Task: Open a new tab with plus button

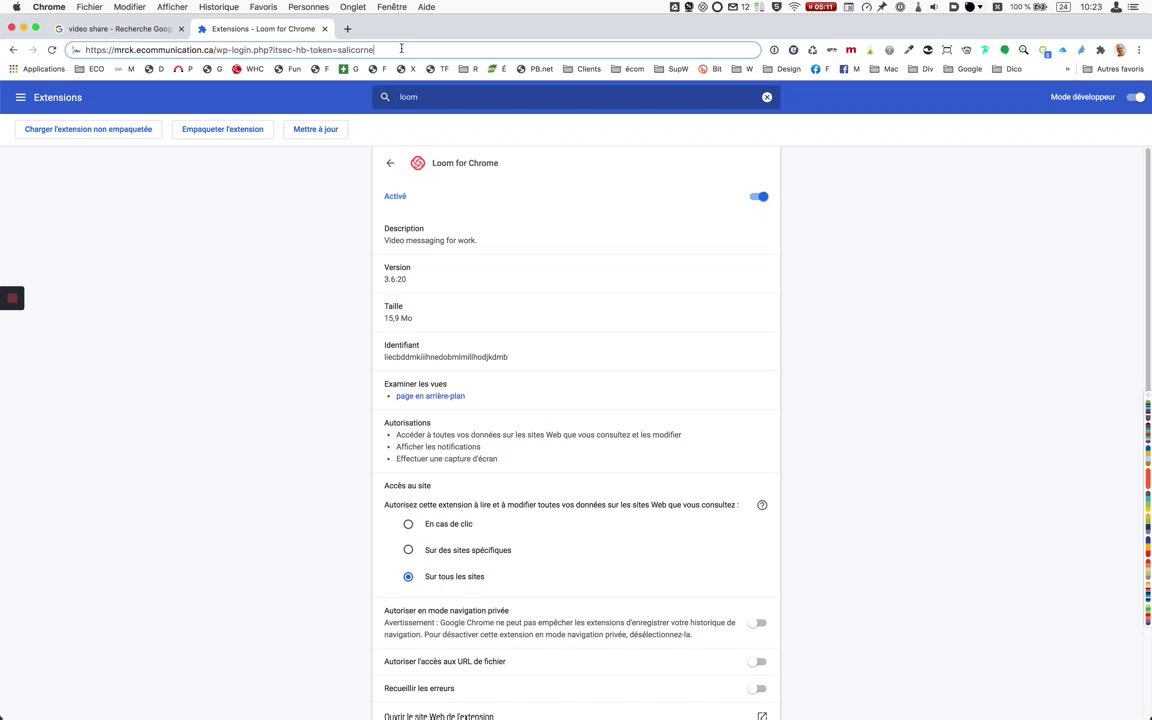Action: pyautogui.click(x=348, y=29)
